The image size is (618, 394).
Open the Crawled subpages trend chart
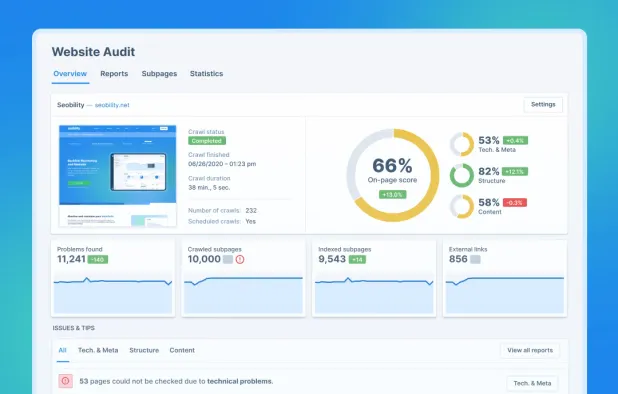tap(243, 295)
